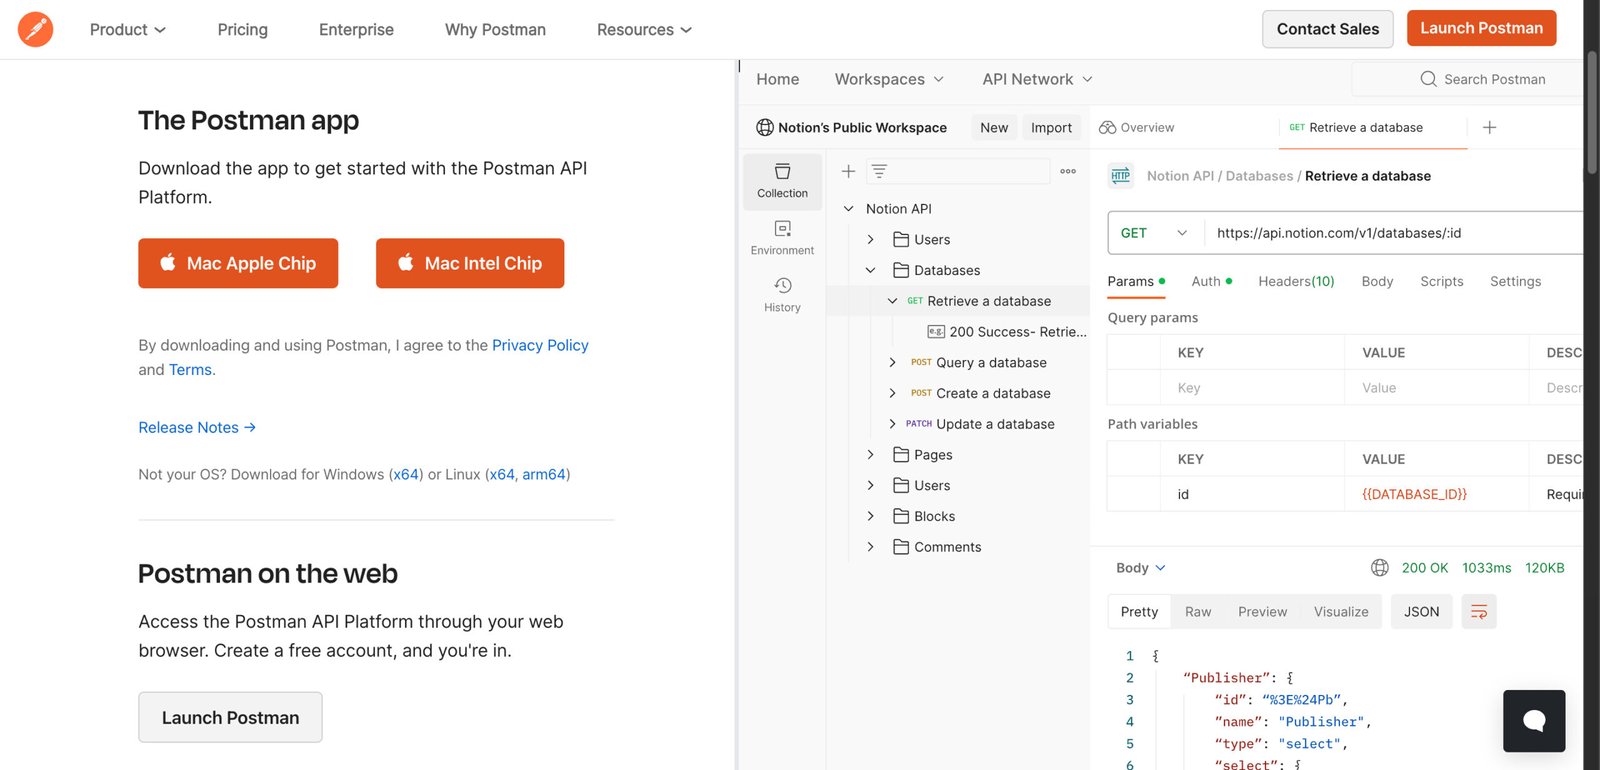
Task: Expand the Product dropdown menu
Action: pyautogui.click(x=128, y=30)
